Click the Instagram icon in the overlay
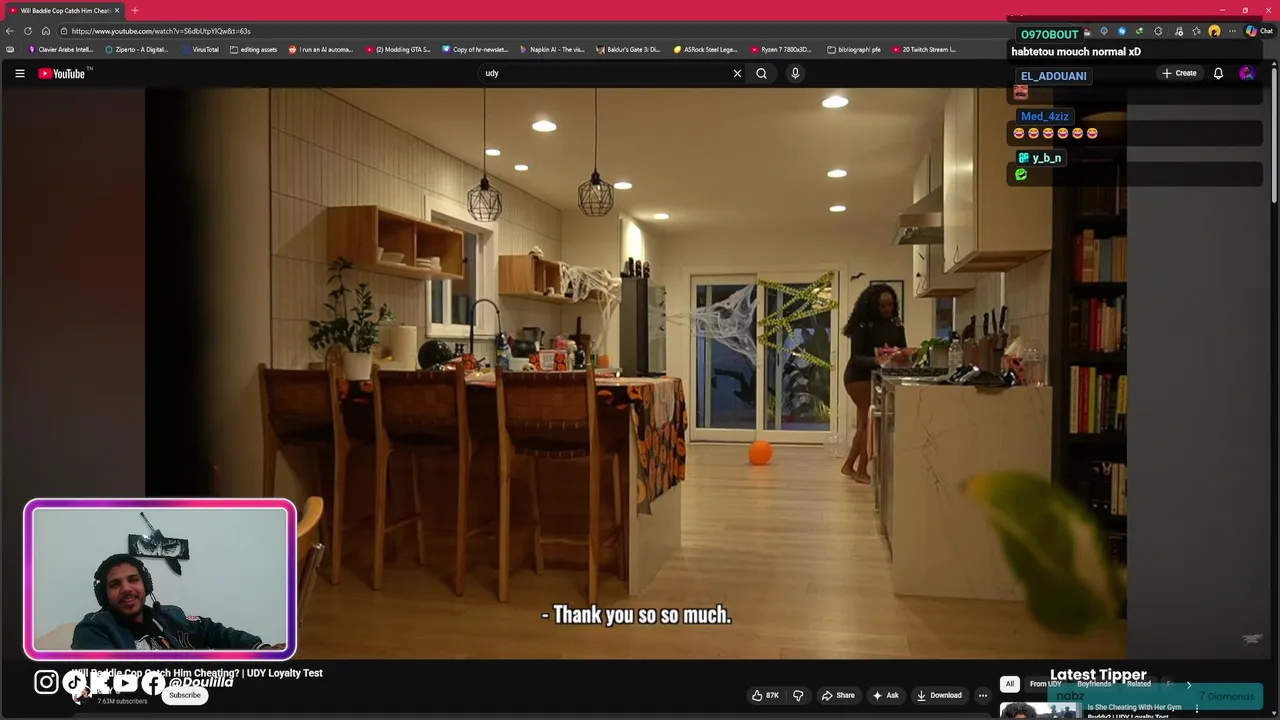 (46, 682)
